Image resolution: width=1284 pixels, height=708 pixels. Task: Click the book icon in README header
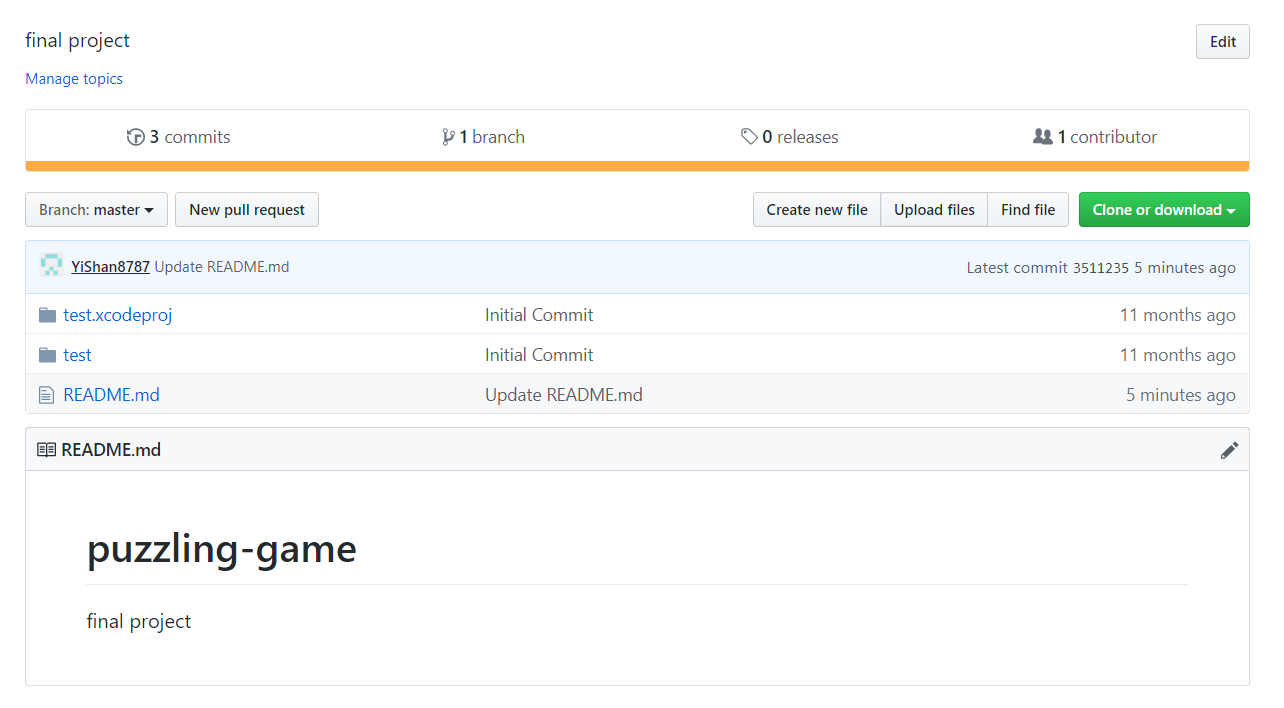[46, 450]
